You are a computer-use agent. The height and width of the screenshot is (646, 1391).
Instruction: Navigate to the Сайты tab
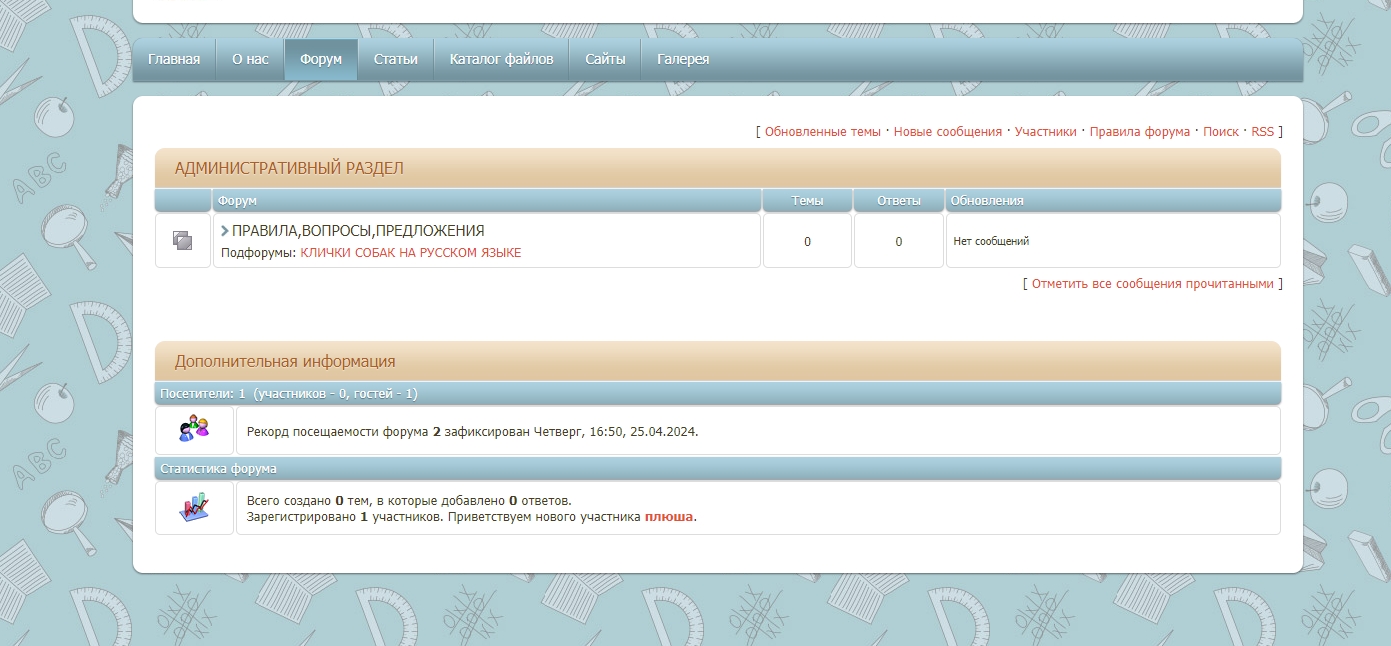pos(605,59)
